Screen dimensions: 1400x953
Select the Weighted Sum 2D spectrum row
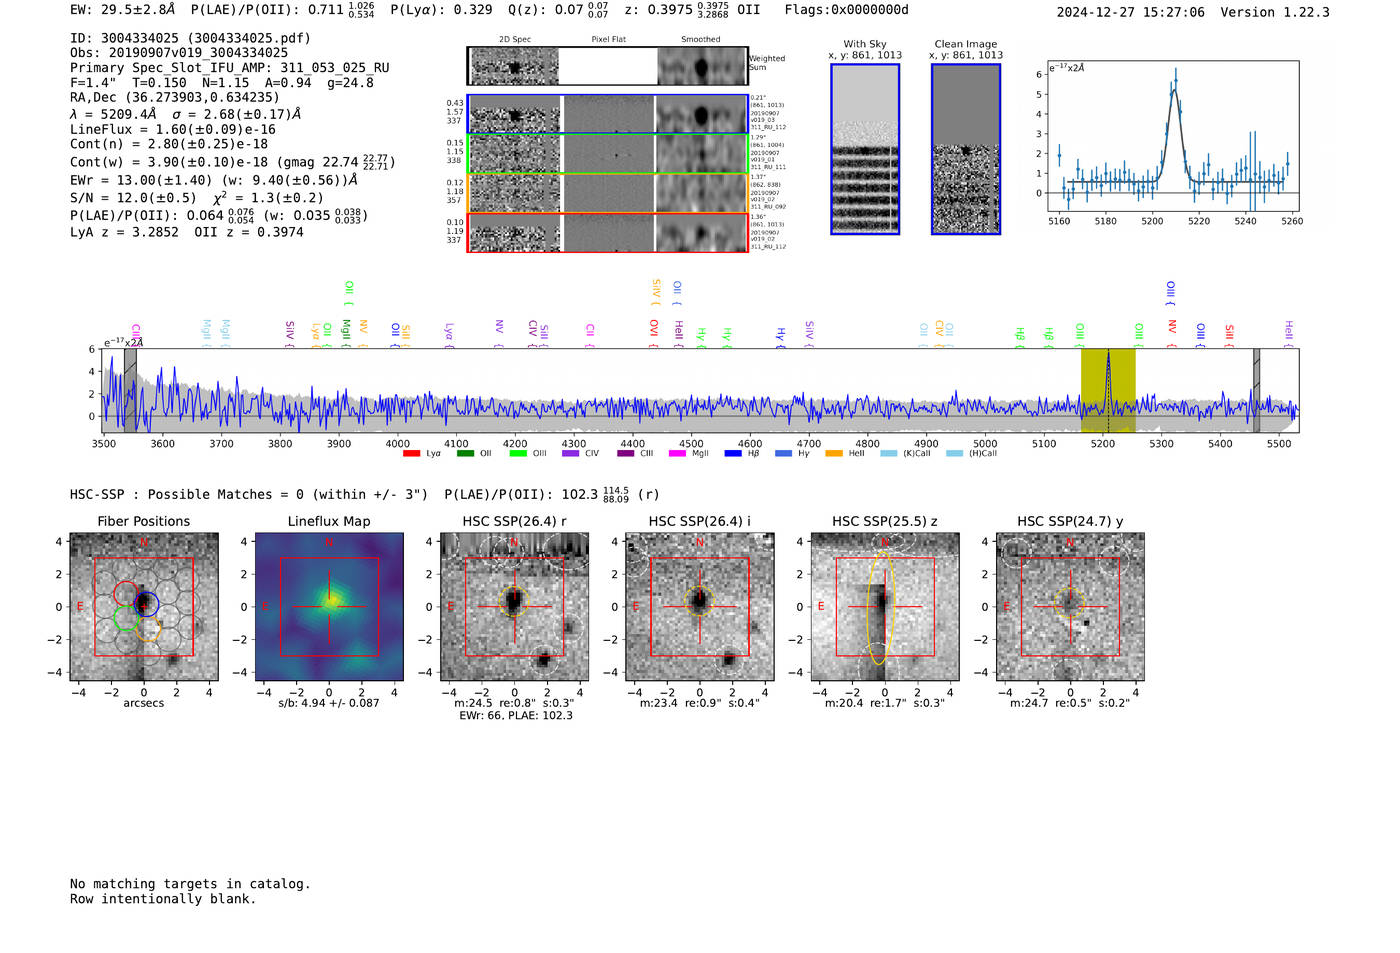(x=608, y=66)
